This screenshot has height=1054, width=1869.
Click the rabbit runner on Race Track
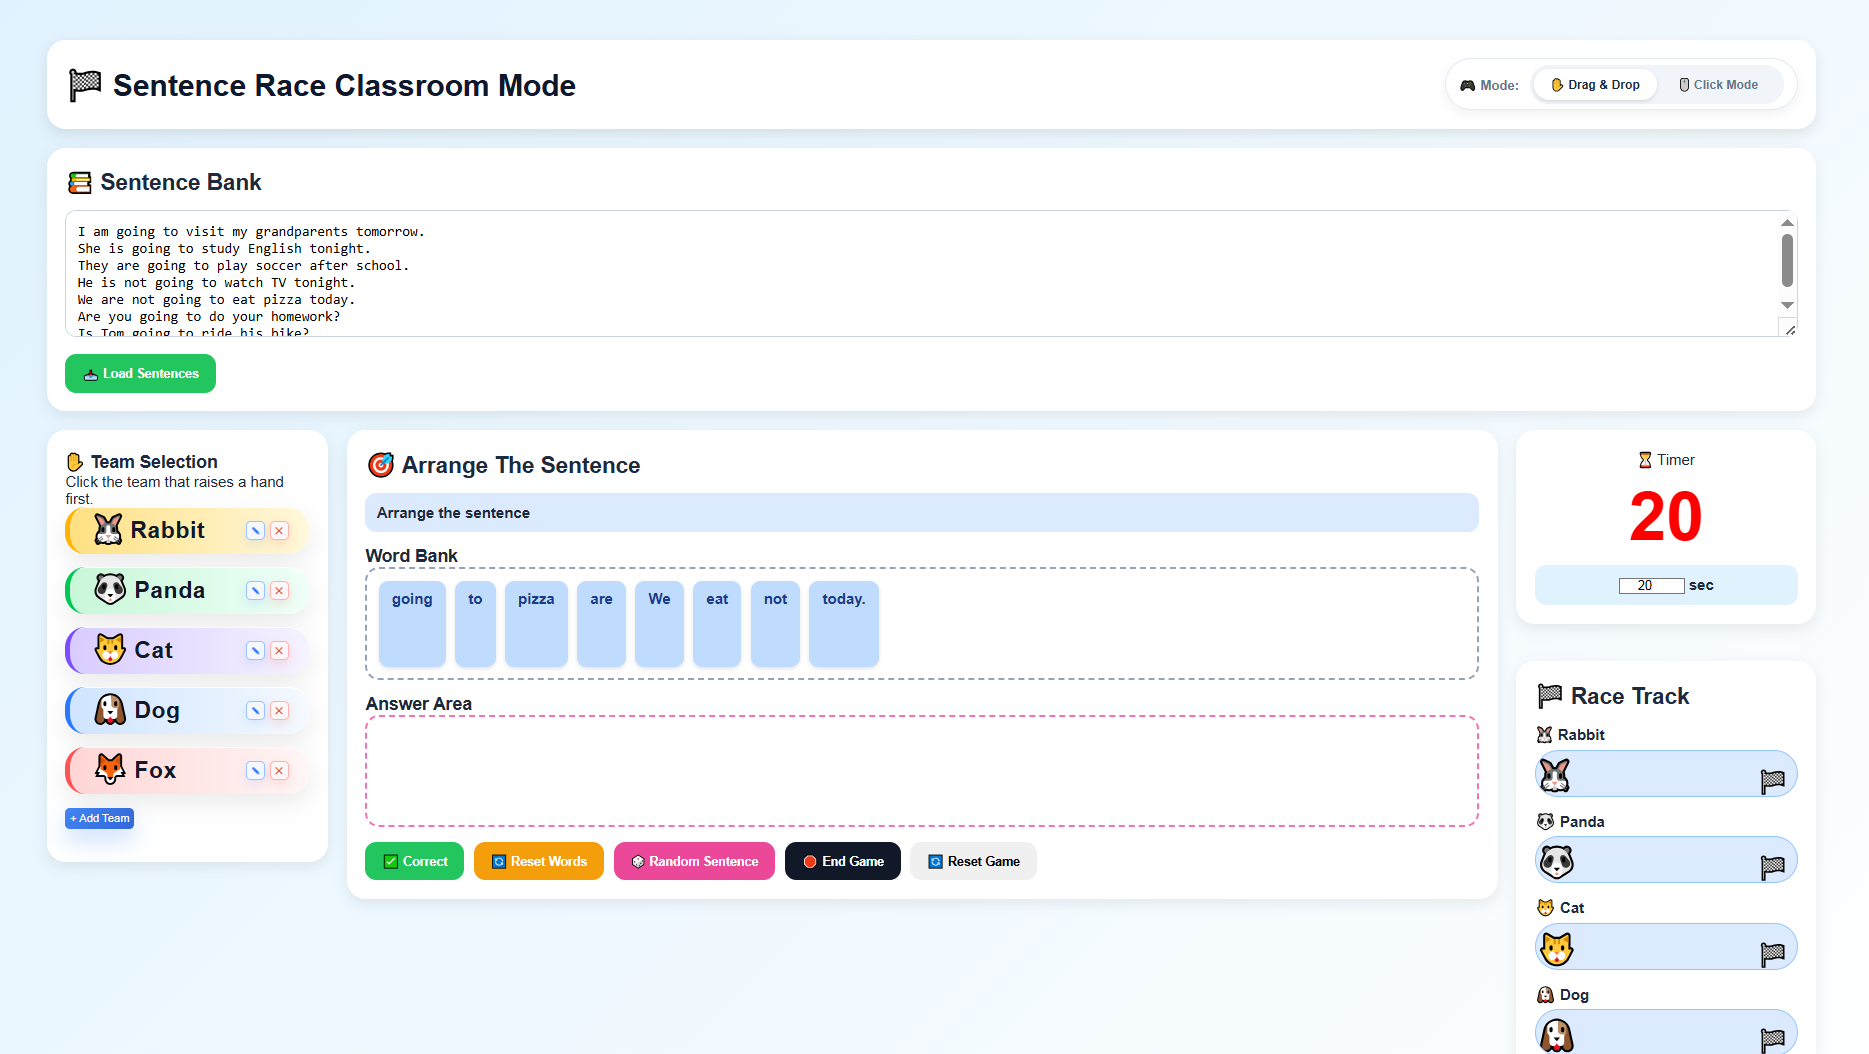tap(1555, 775)
